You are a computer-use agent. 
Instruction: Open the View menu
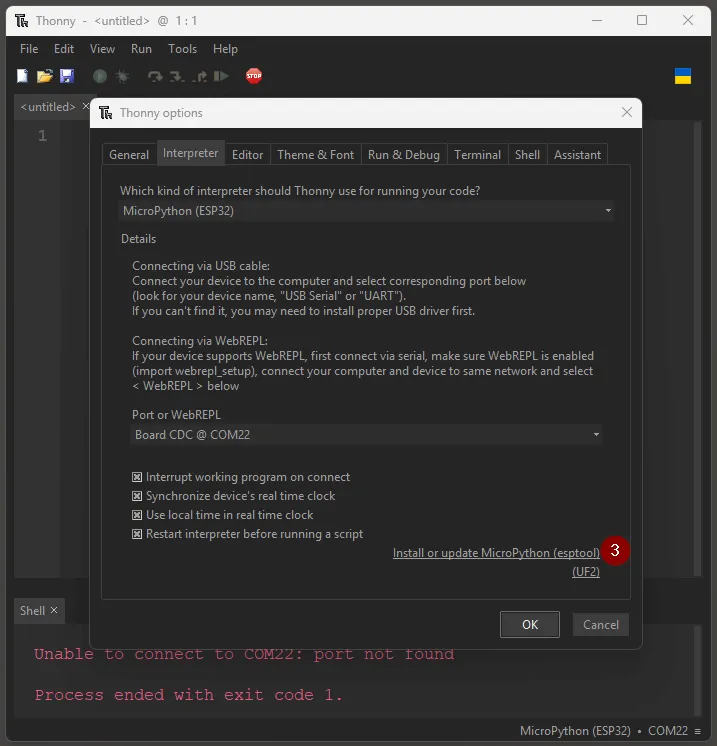102,49
